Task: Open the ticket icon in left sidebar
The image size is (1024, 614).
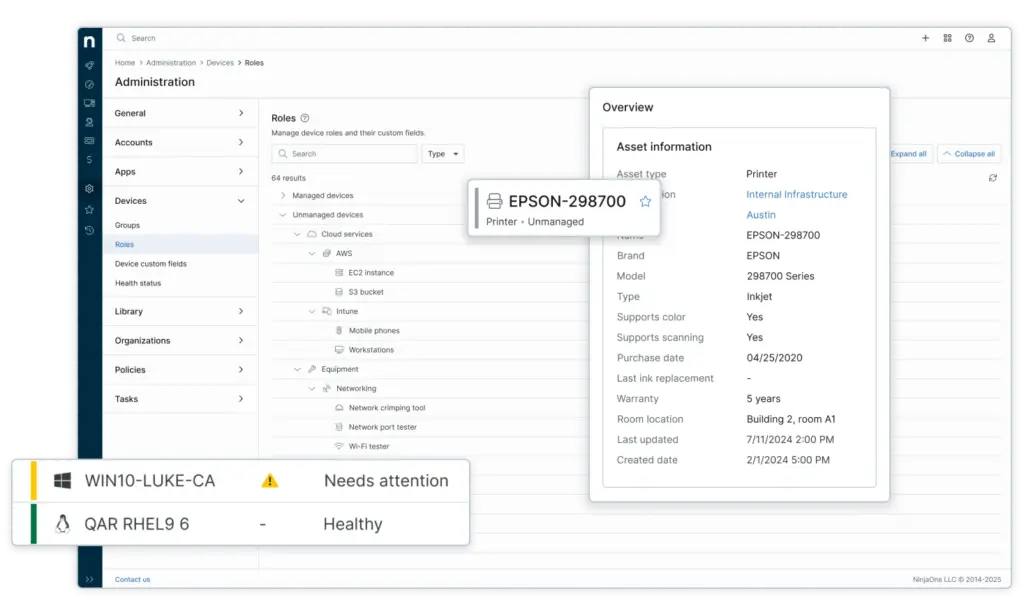Action: point(89,140)
